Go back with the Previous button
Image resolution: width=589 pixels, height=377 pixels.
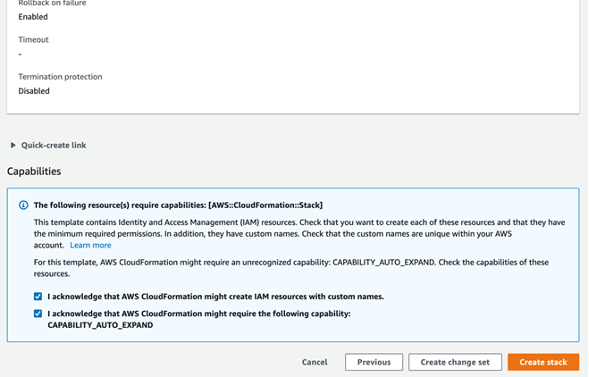tap(374, 362)
